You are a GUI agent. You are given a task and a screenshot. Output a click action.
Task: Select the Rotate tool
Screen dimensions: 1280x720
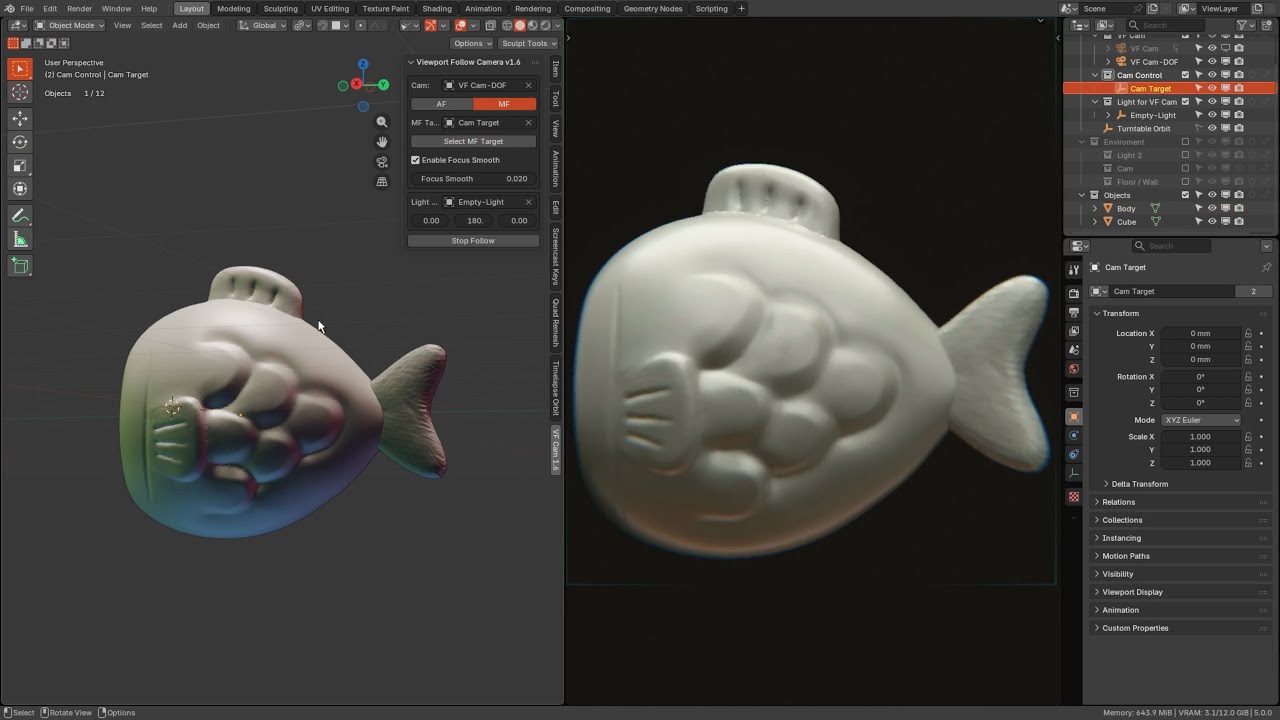tap(19, 142)
